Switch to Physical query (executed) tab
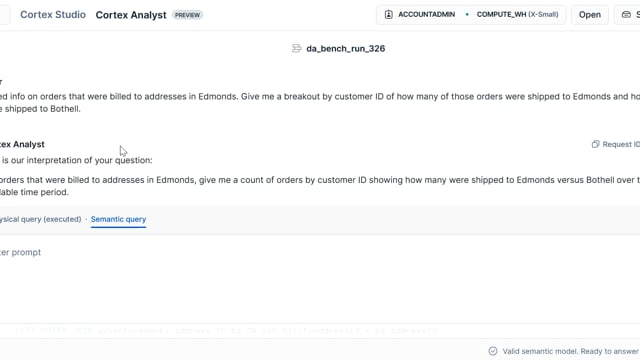This screenshot has width=640, height=360. click(40, 219)
